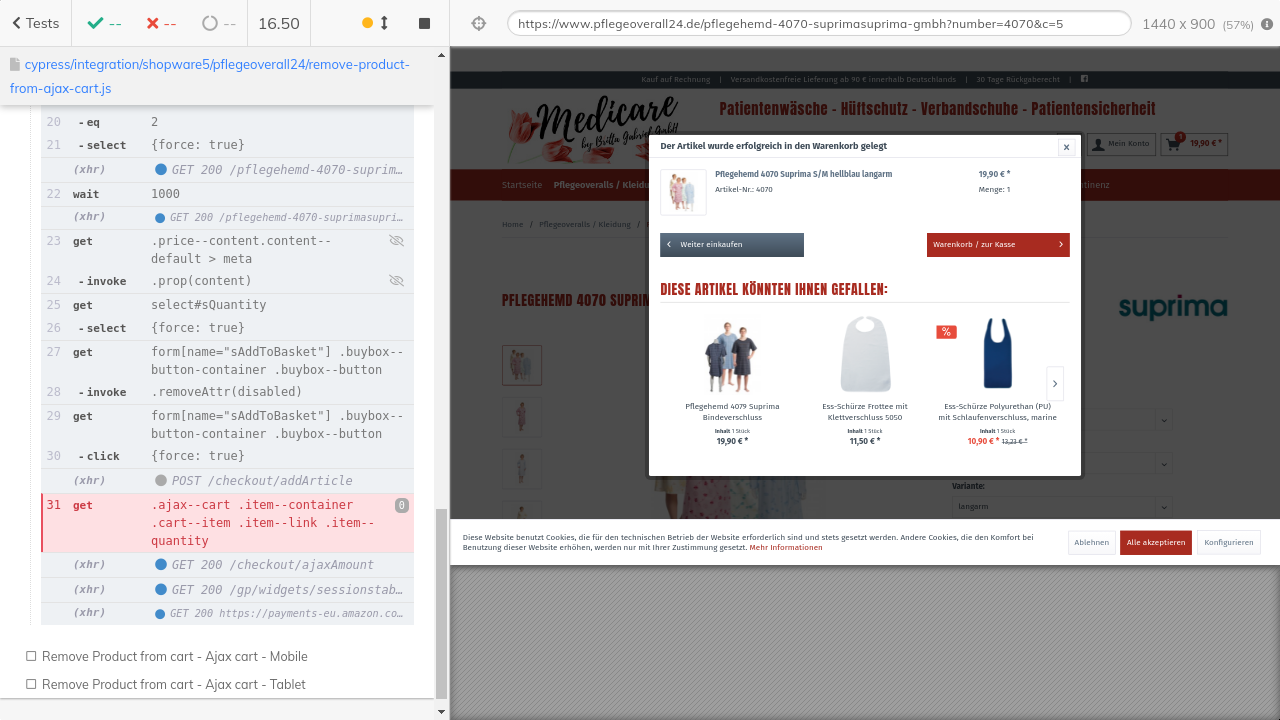Click the viewport info icon

[x=1267, y=23]
